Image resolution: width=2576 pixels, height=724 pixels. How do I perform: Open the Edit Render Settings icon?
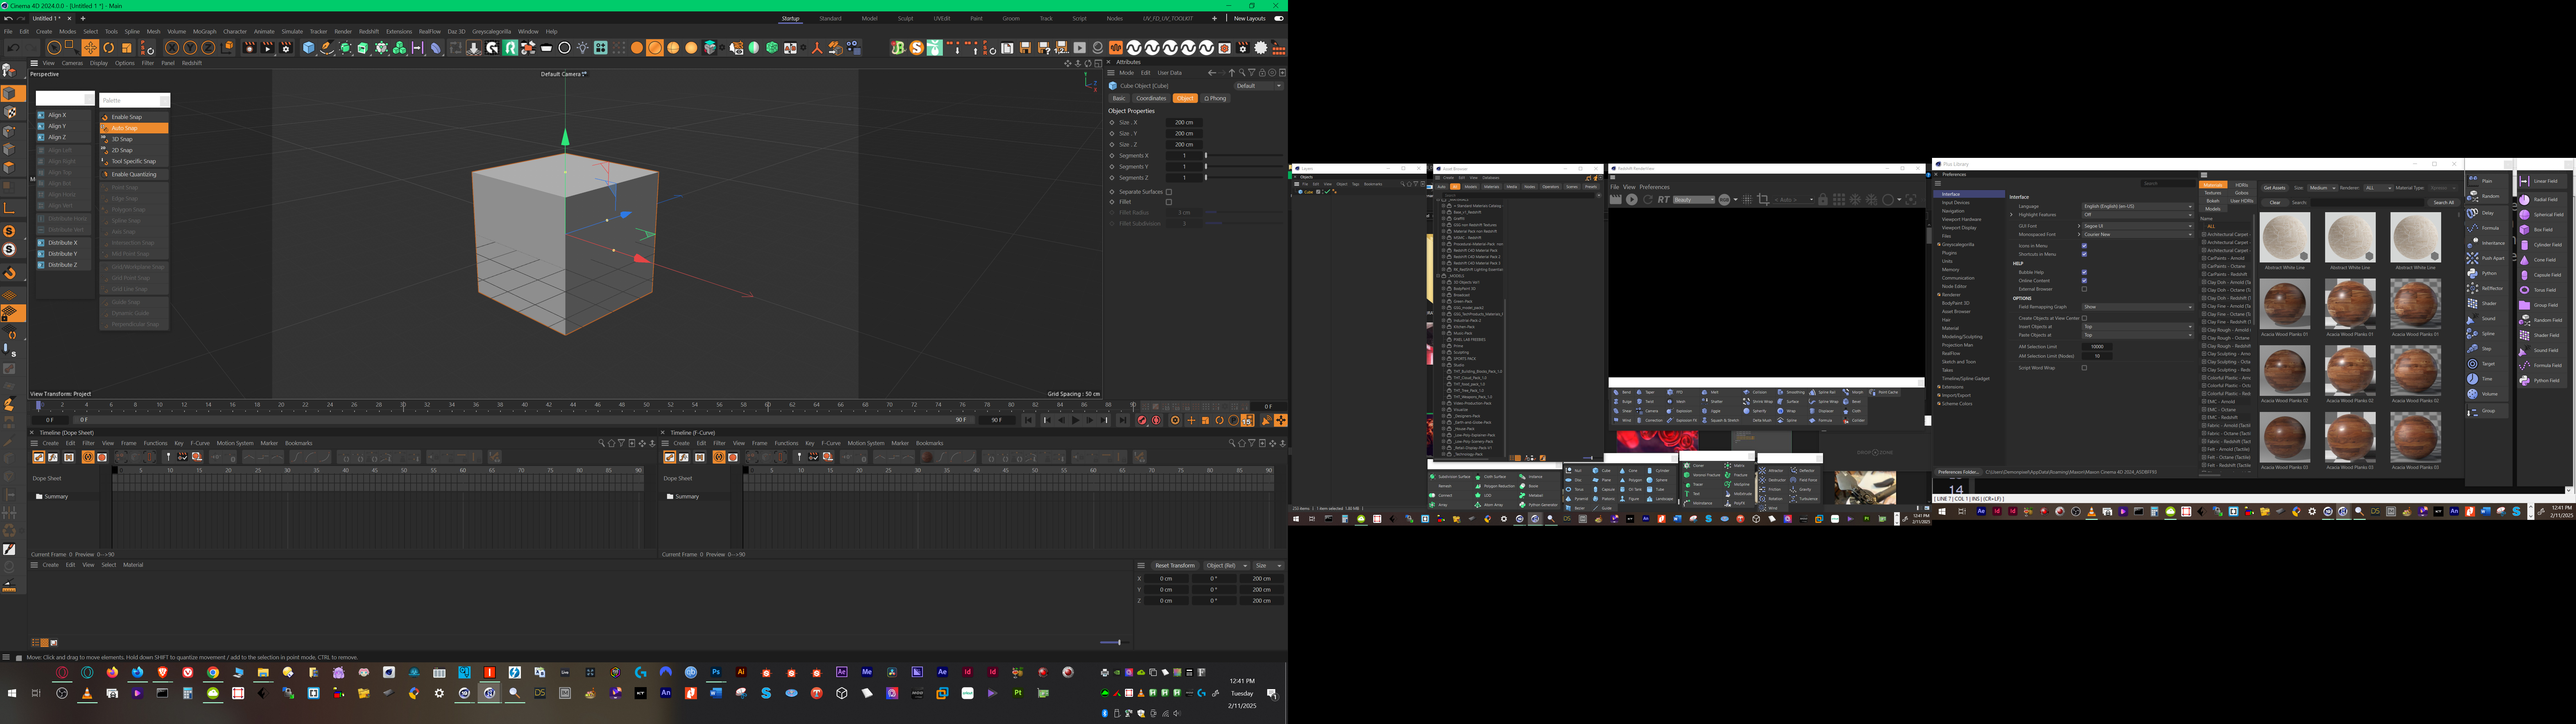point(286,48)
